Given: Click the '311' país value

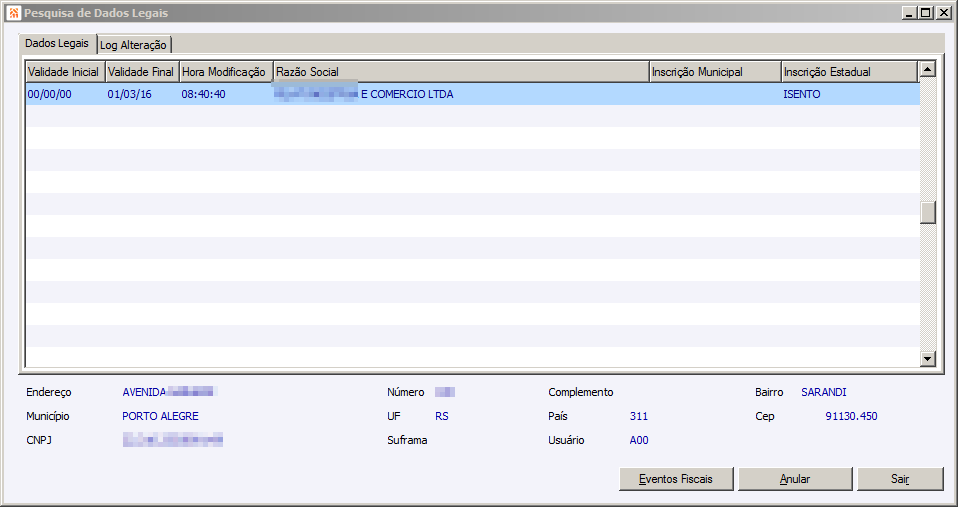Looking at the screenshot, I should [638, 416].
